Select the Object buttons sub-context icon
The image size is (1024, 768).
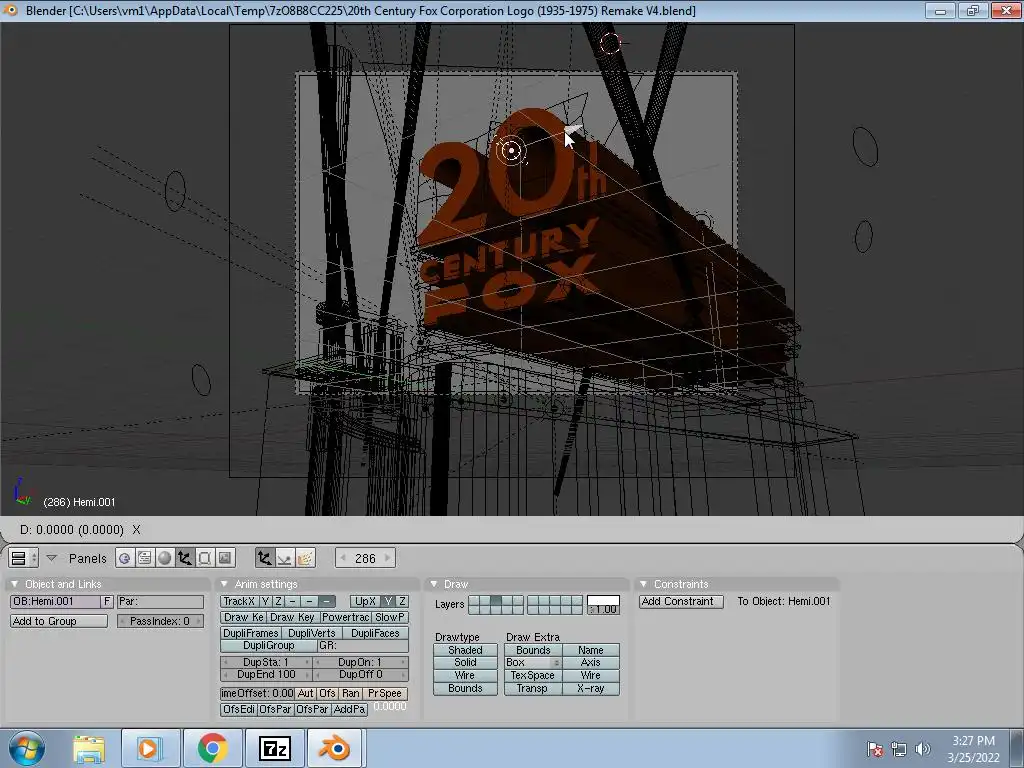(x=264, y=558)
